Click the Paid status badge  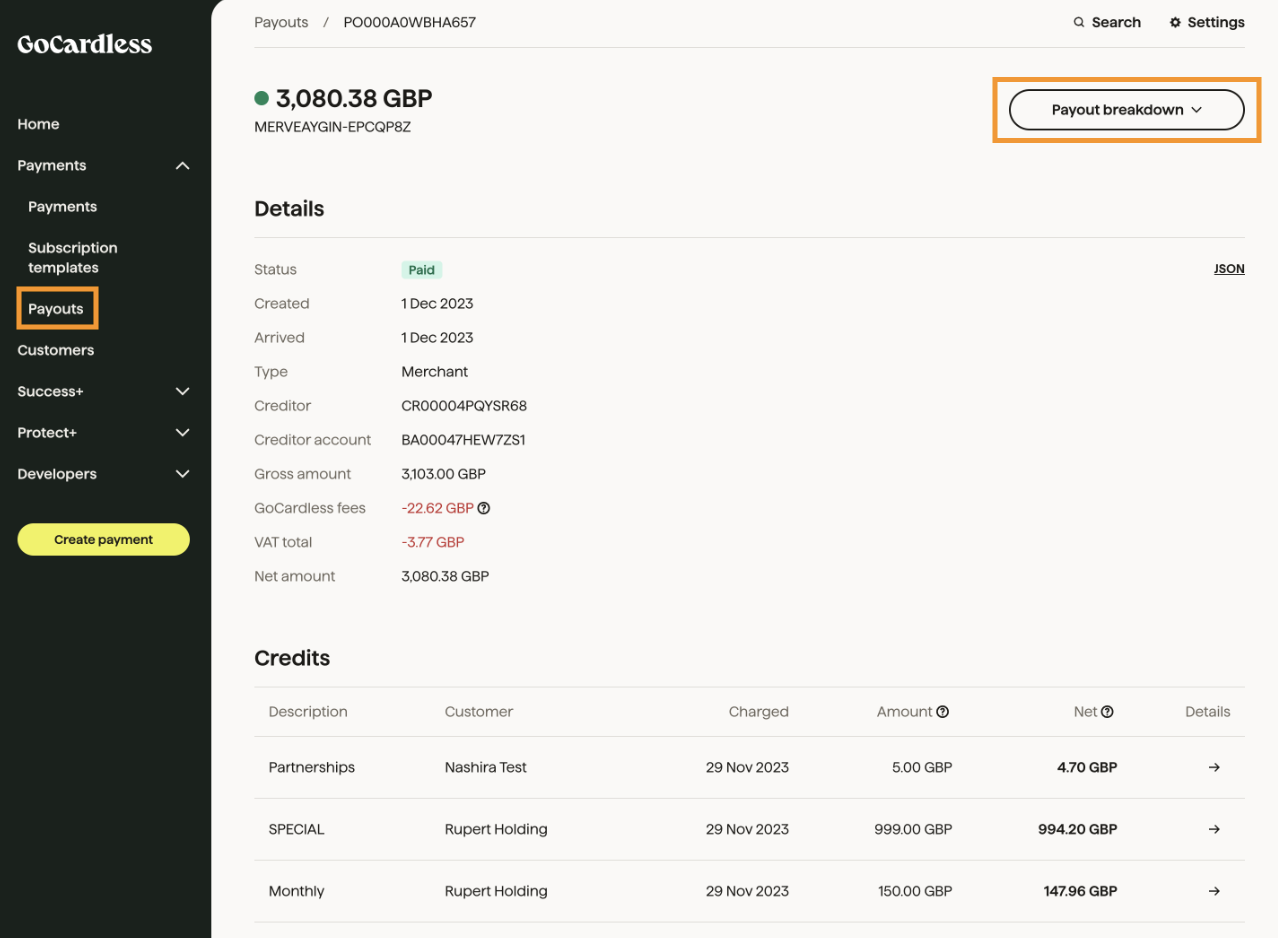click(x=421, y=269)
